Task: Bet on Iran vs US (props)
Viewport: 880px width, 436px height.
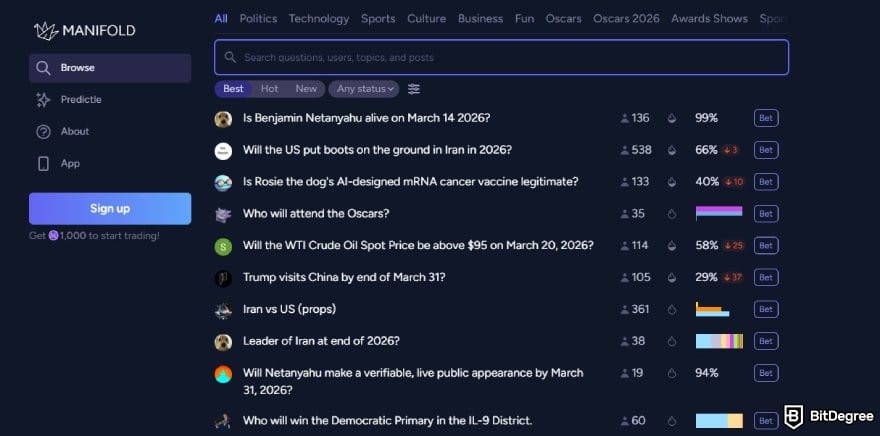Action: click(x=766, y=309)
